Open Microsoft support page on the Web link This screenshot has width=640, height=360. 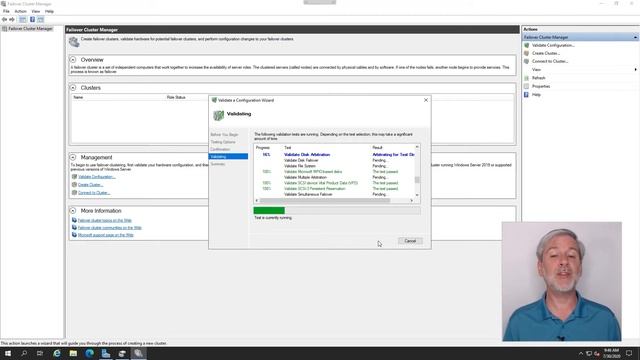pos(105,235)
